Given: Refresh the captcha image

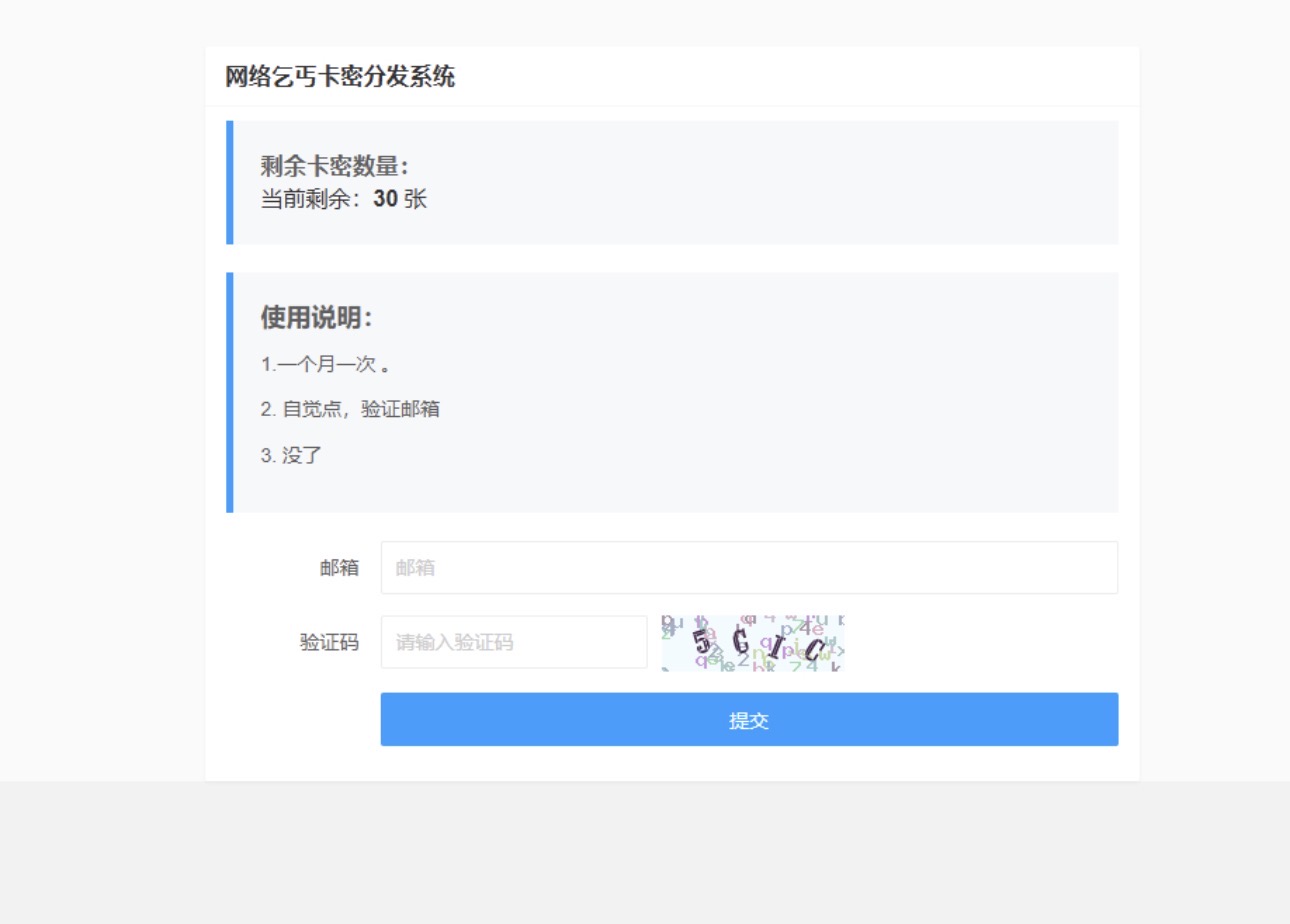Looking at the screenshot, I should point(753,643).
